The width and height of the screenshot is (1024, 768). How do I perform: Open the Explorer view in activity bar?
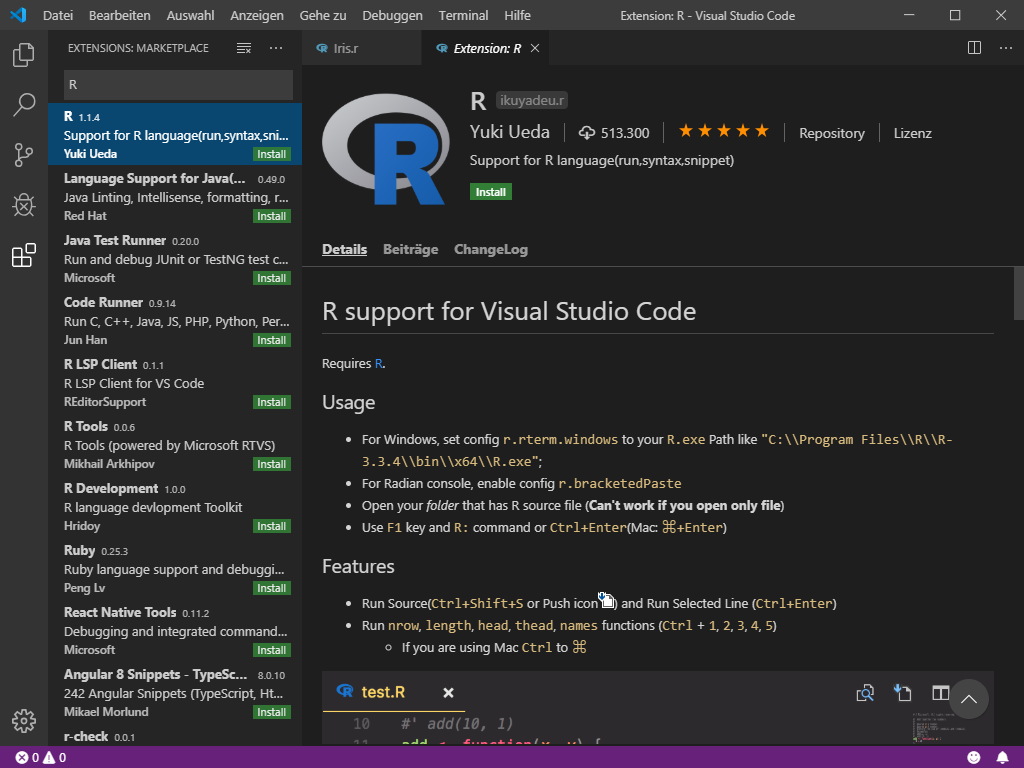click(24, 55)
